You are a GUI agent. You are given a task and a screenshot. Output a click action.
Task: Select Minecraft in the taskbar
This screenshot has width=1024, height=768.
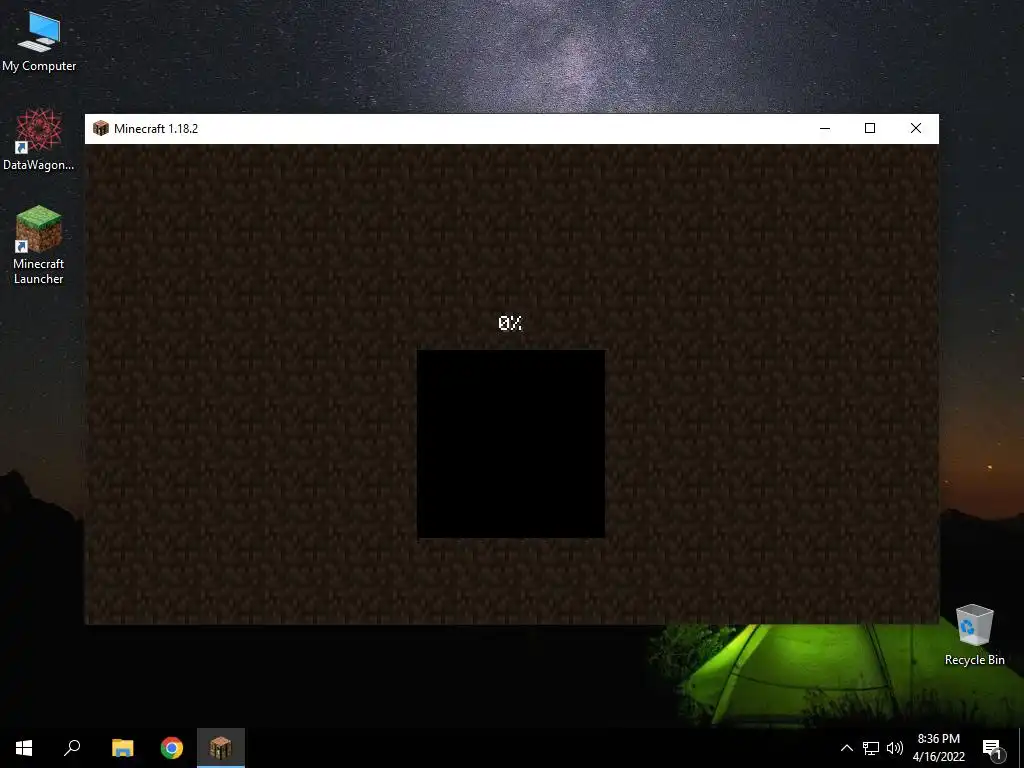(x=221, y=748)
